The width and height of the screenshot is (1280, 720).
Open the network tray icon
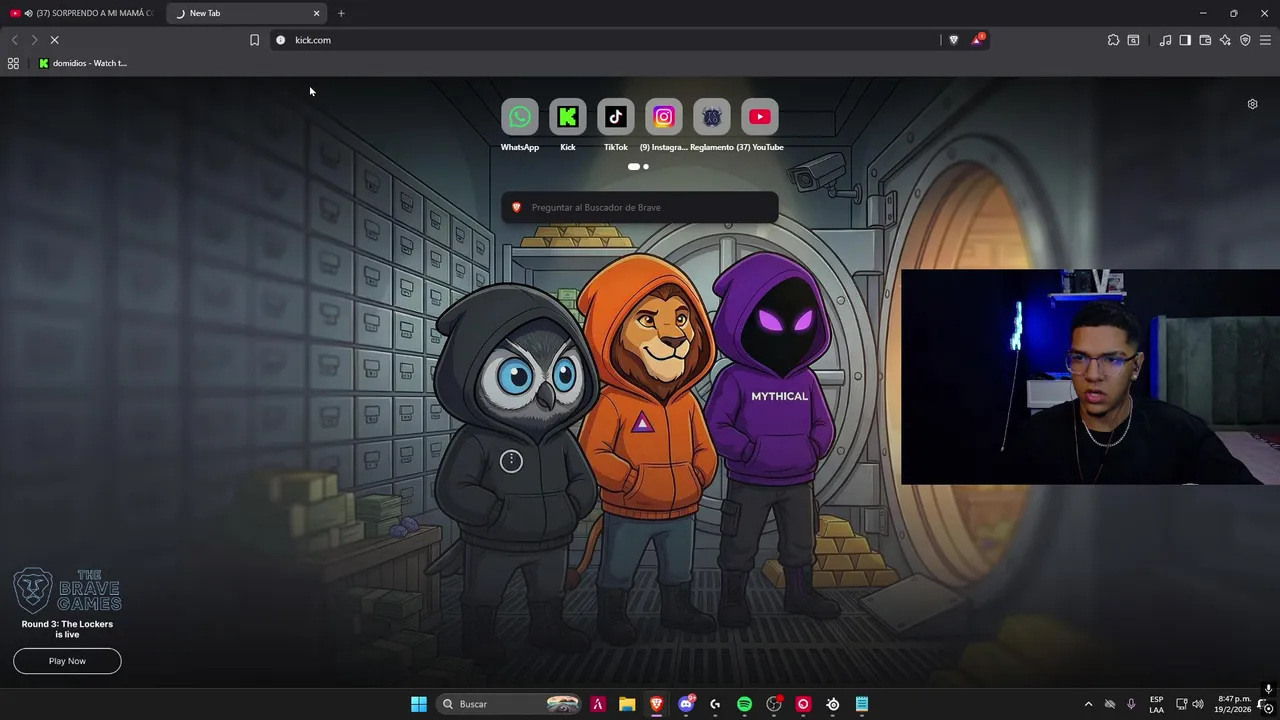pyautogui.click(x=1181, y=704)
